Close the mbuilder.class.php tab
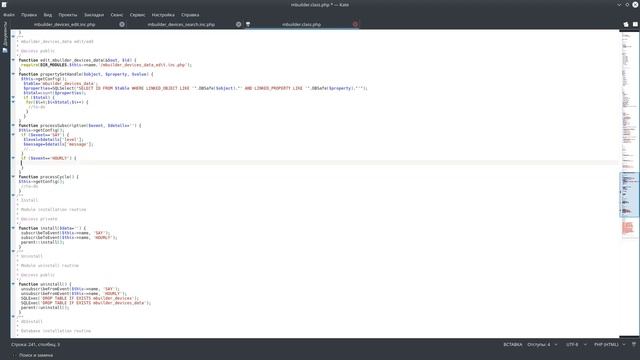This screenshot has height=360, width=640. point(355,24)
